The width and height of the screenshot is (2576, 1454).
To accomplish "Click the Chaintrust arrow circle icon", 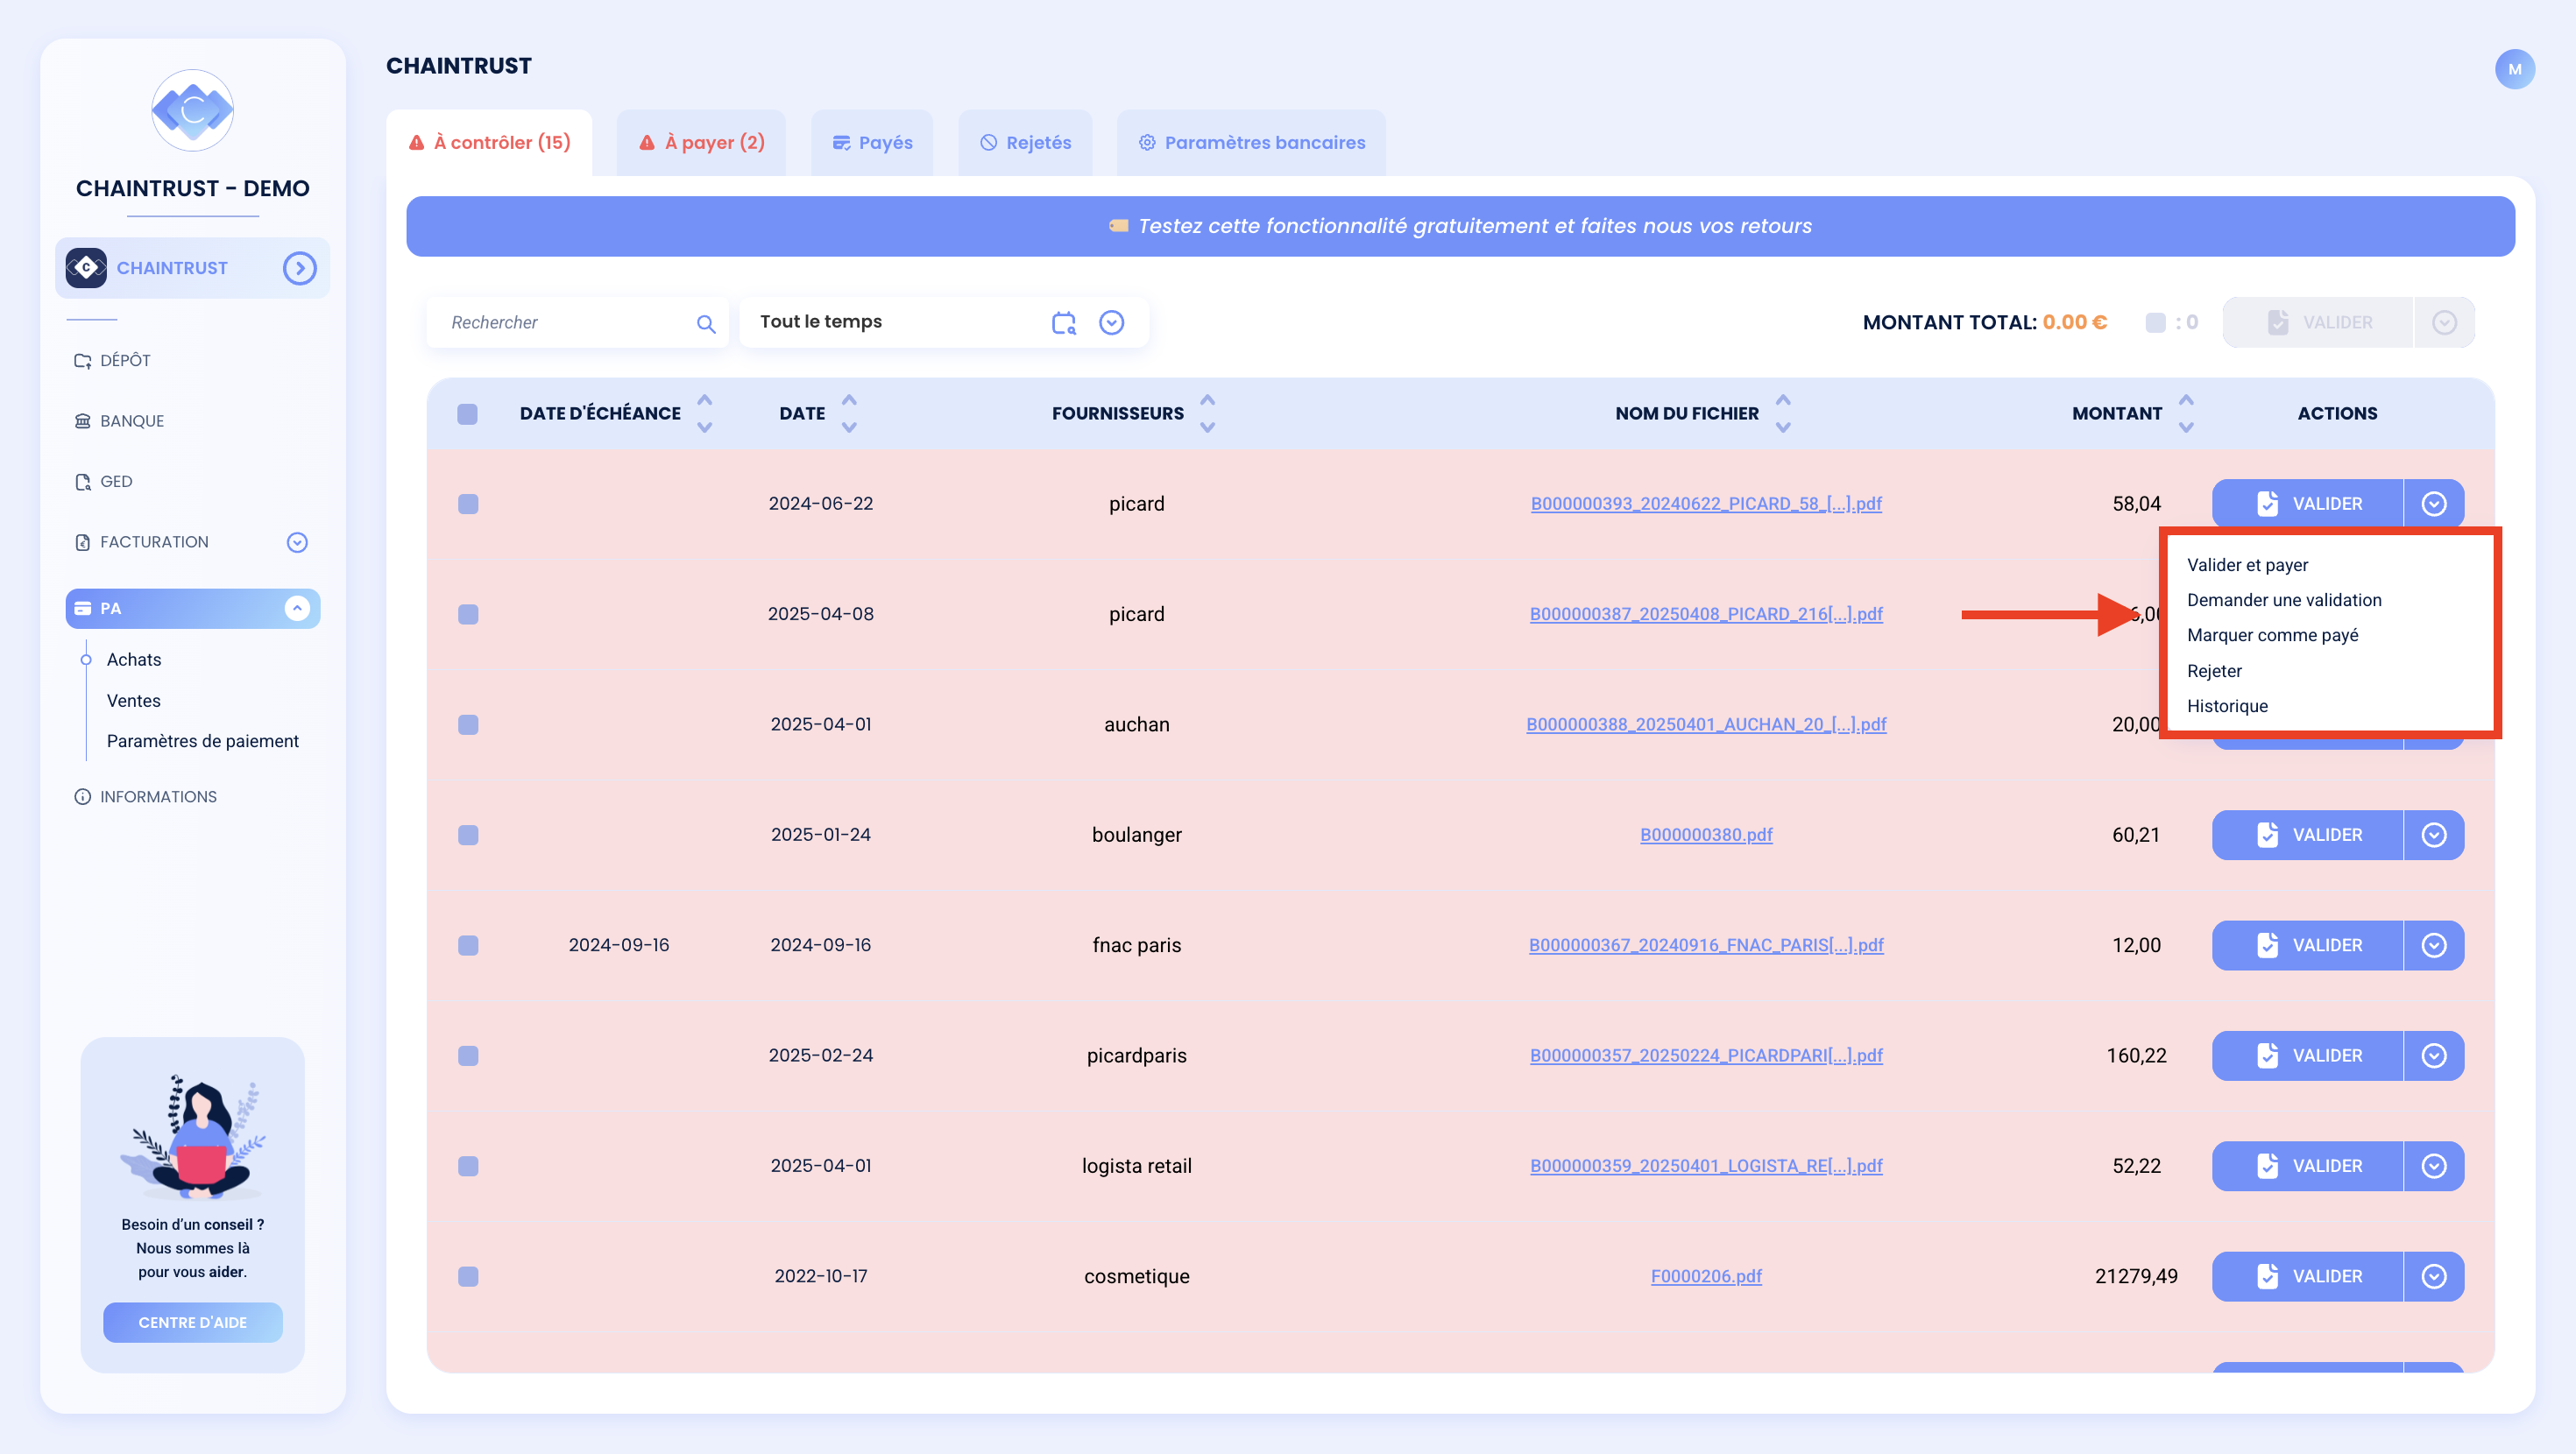I will coord(299,268).
